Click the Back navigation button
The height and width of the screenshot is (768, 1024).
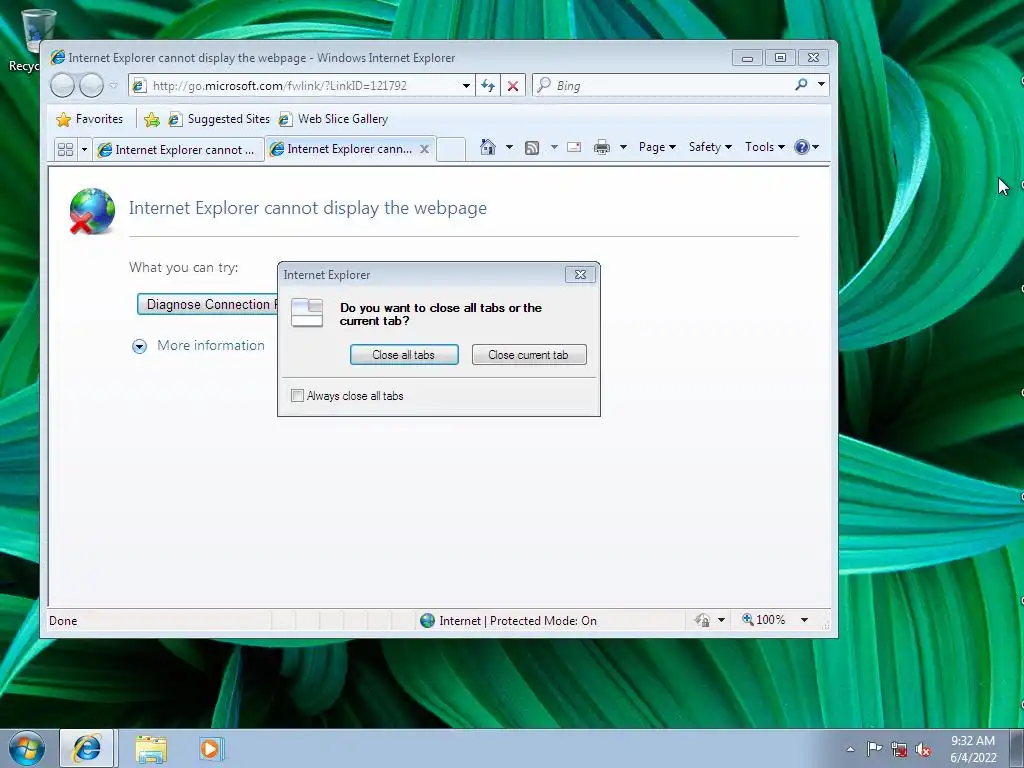63,86
